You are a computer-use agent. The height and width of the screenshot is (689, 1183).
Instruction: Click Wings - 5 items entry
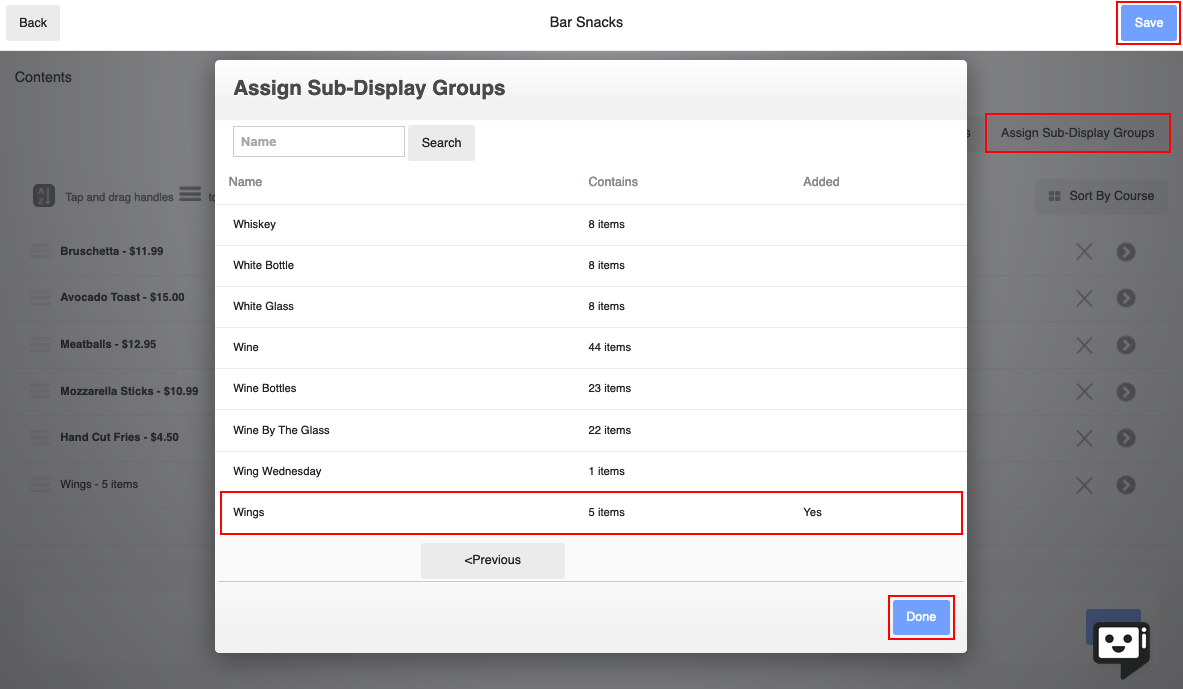pos(99,484)
